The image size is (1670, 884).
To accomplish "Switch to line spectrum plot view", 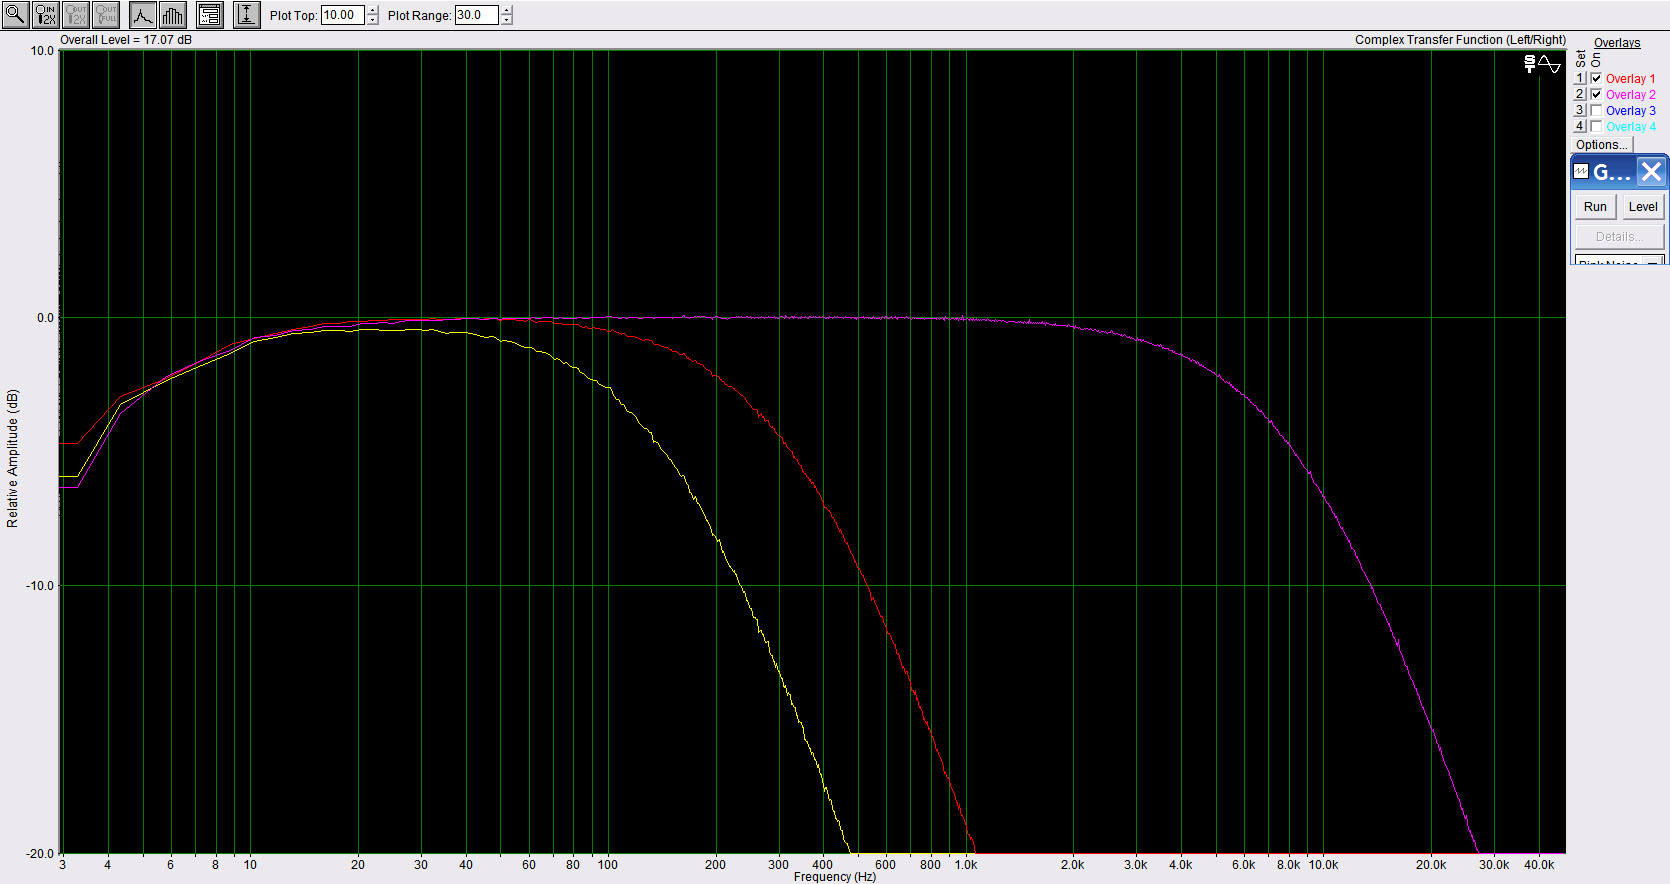I will pyautogui.click(x=143, y=15).
